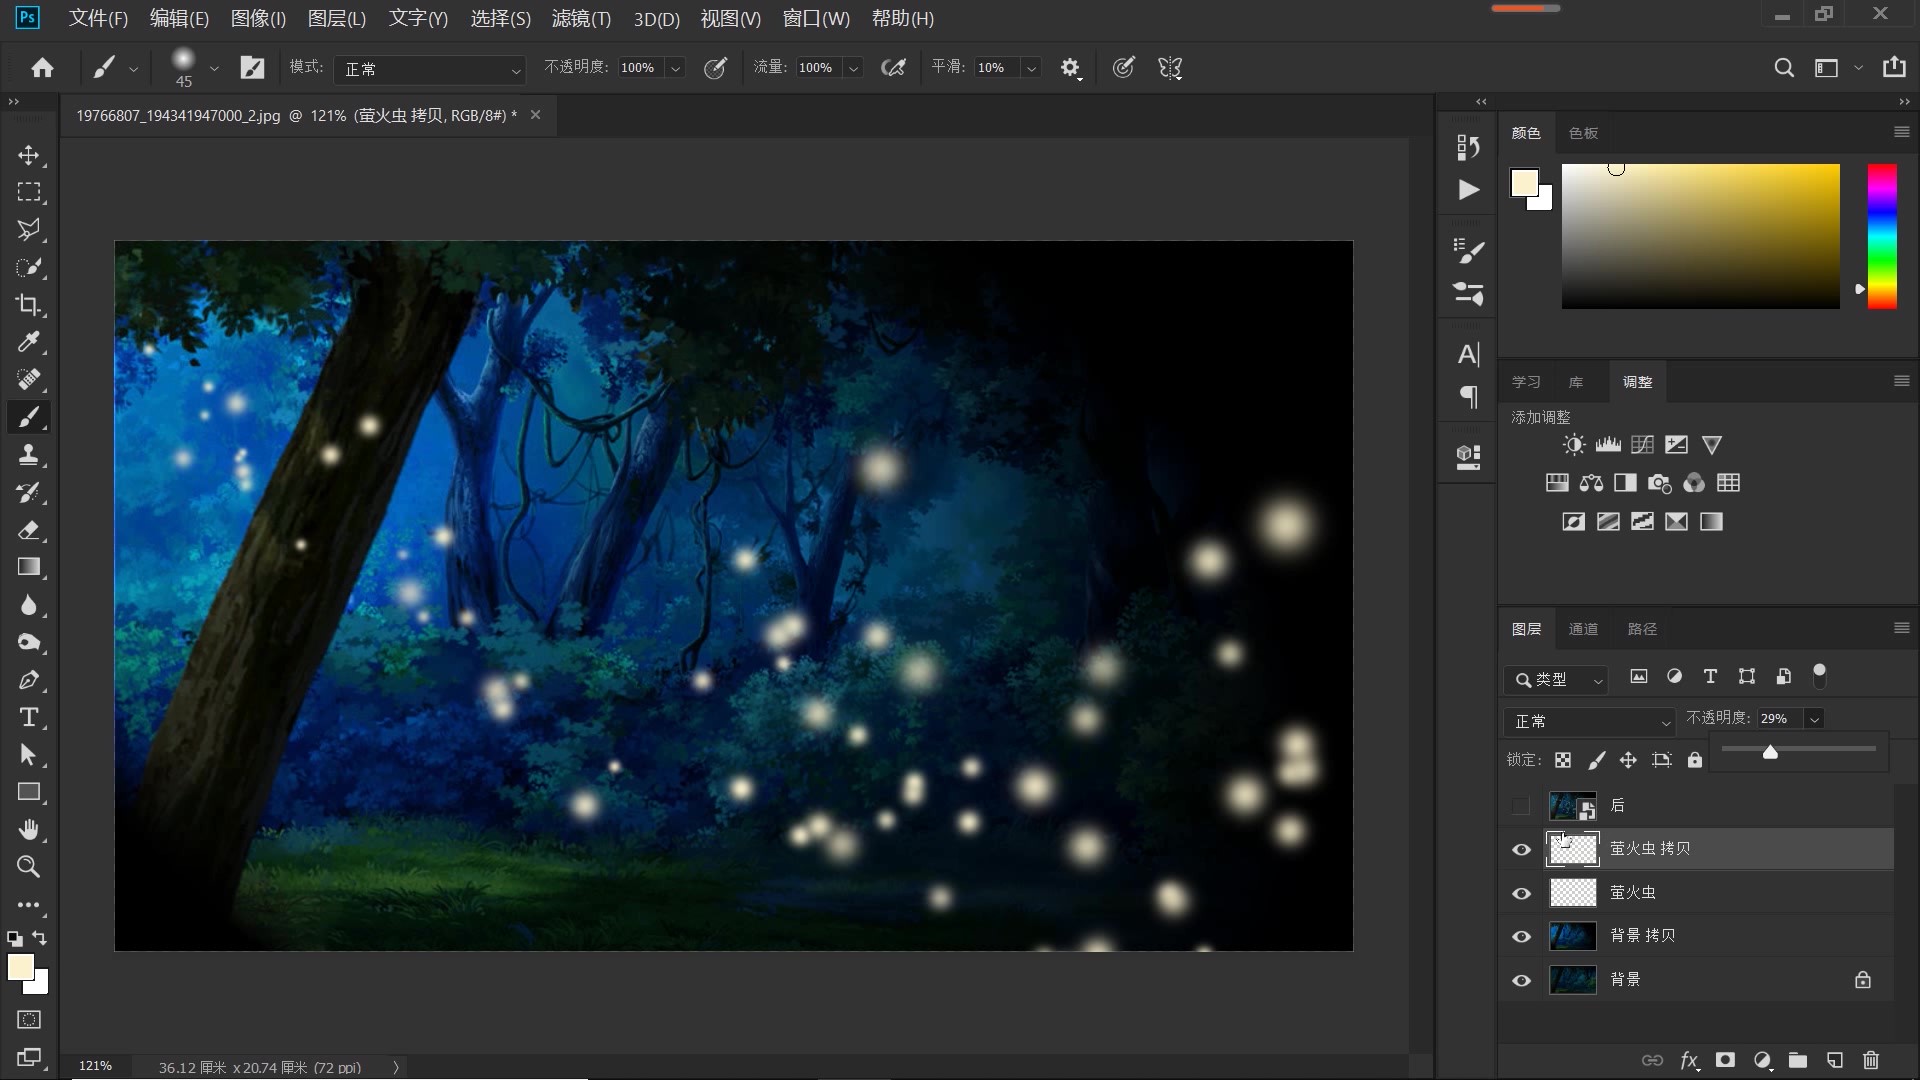1920x1080 pixels.
Task: Click the delete layer trash icon
Action: (1871, 1060)
